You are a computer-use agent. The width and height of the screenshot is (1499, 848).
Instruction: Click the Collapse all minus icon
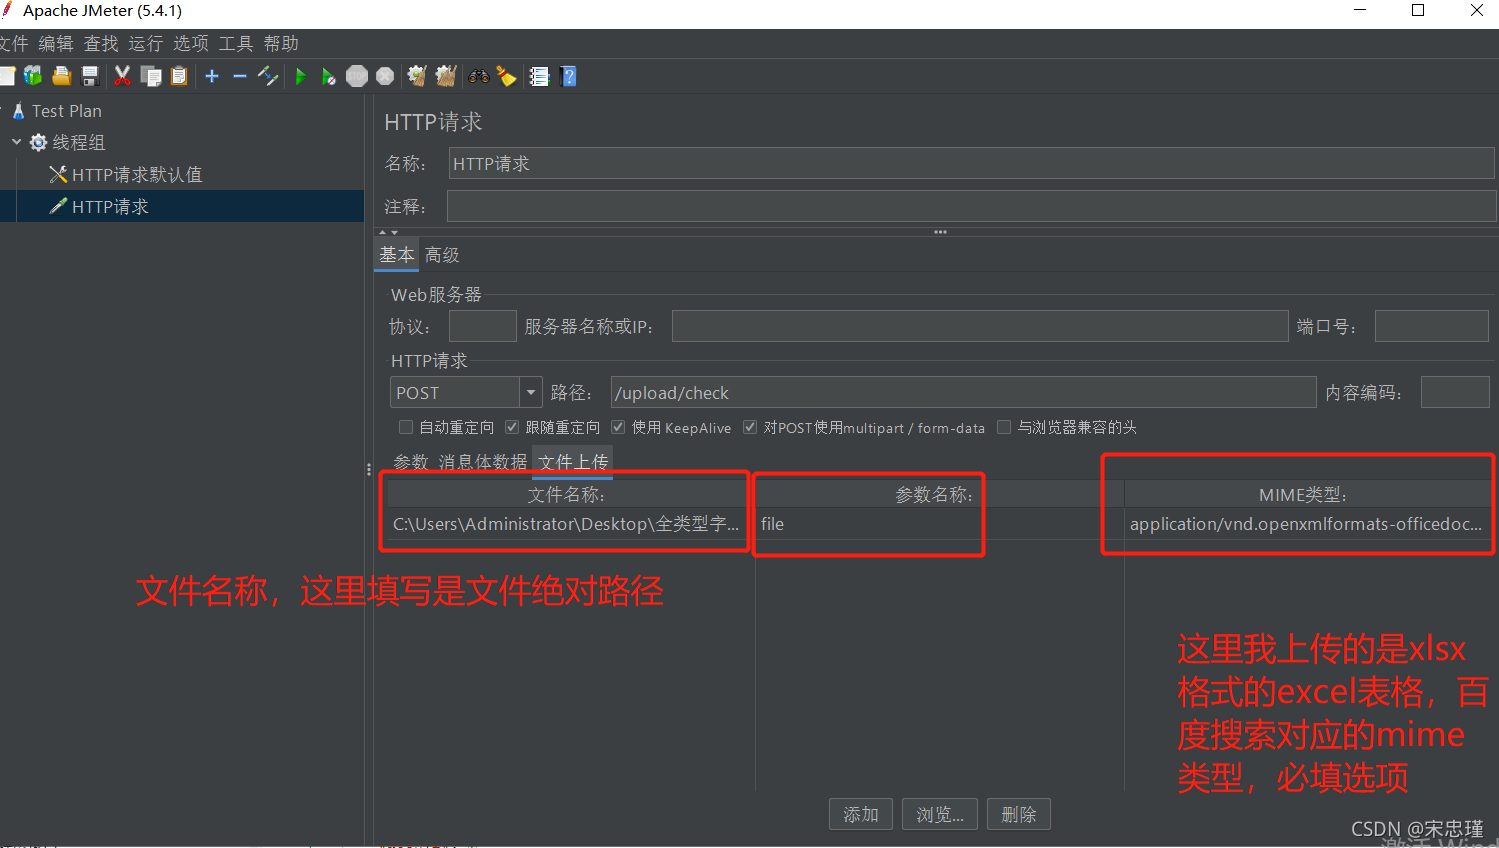point(240,76)
